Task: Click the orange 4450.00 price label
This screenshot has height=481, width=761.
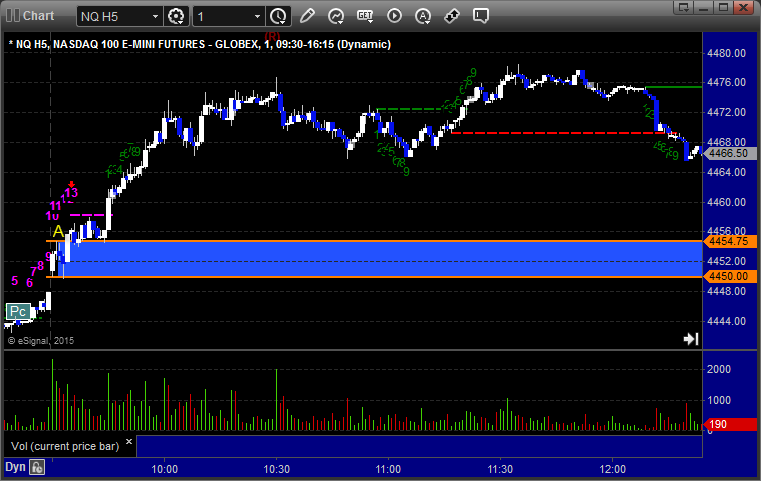Action: pyautogui.click(x=729, y=277)
